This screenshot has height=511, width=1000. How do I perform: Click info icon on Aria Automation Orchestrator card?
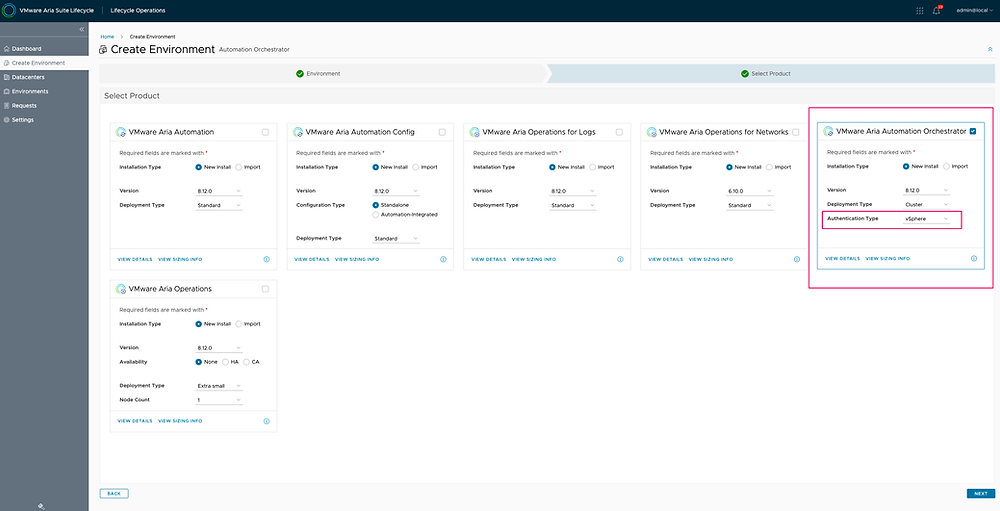973,258
